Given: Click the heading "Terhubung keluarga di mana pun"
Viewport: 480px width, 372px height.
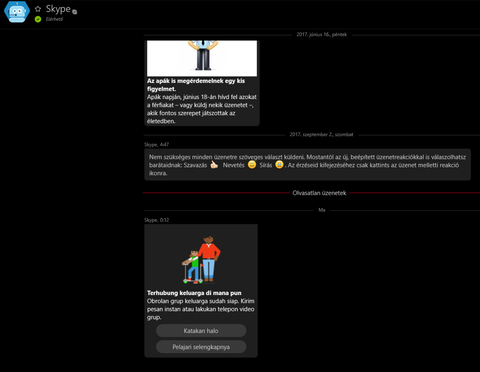Looking at the screenshot, I should (x=194, y=293).
